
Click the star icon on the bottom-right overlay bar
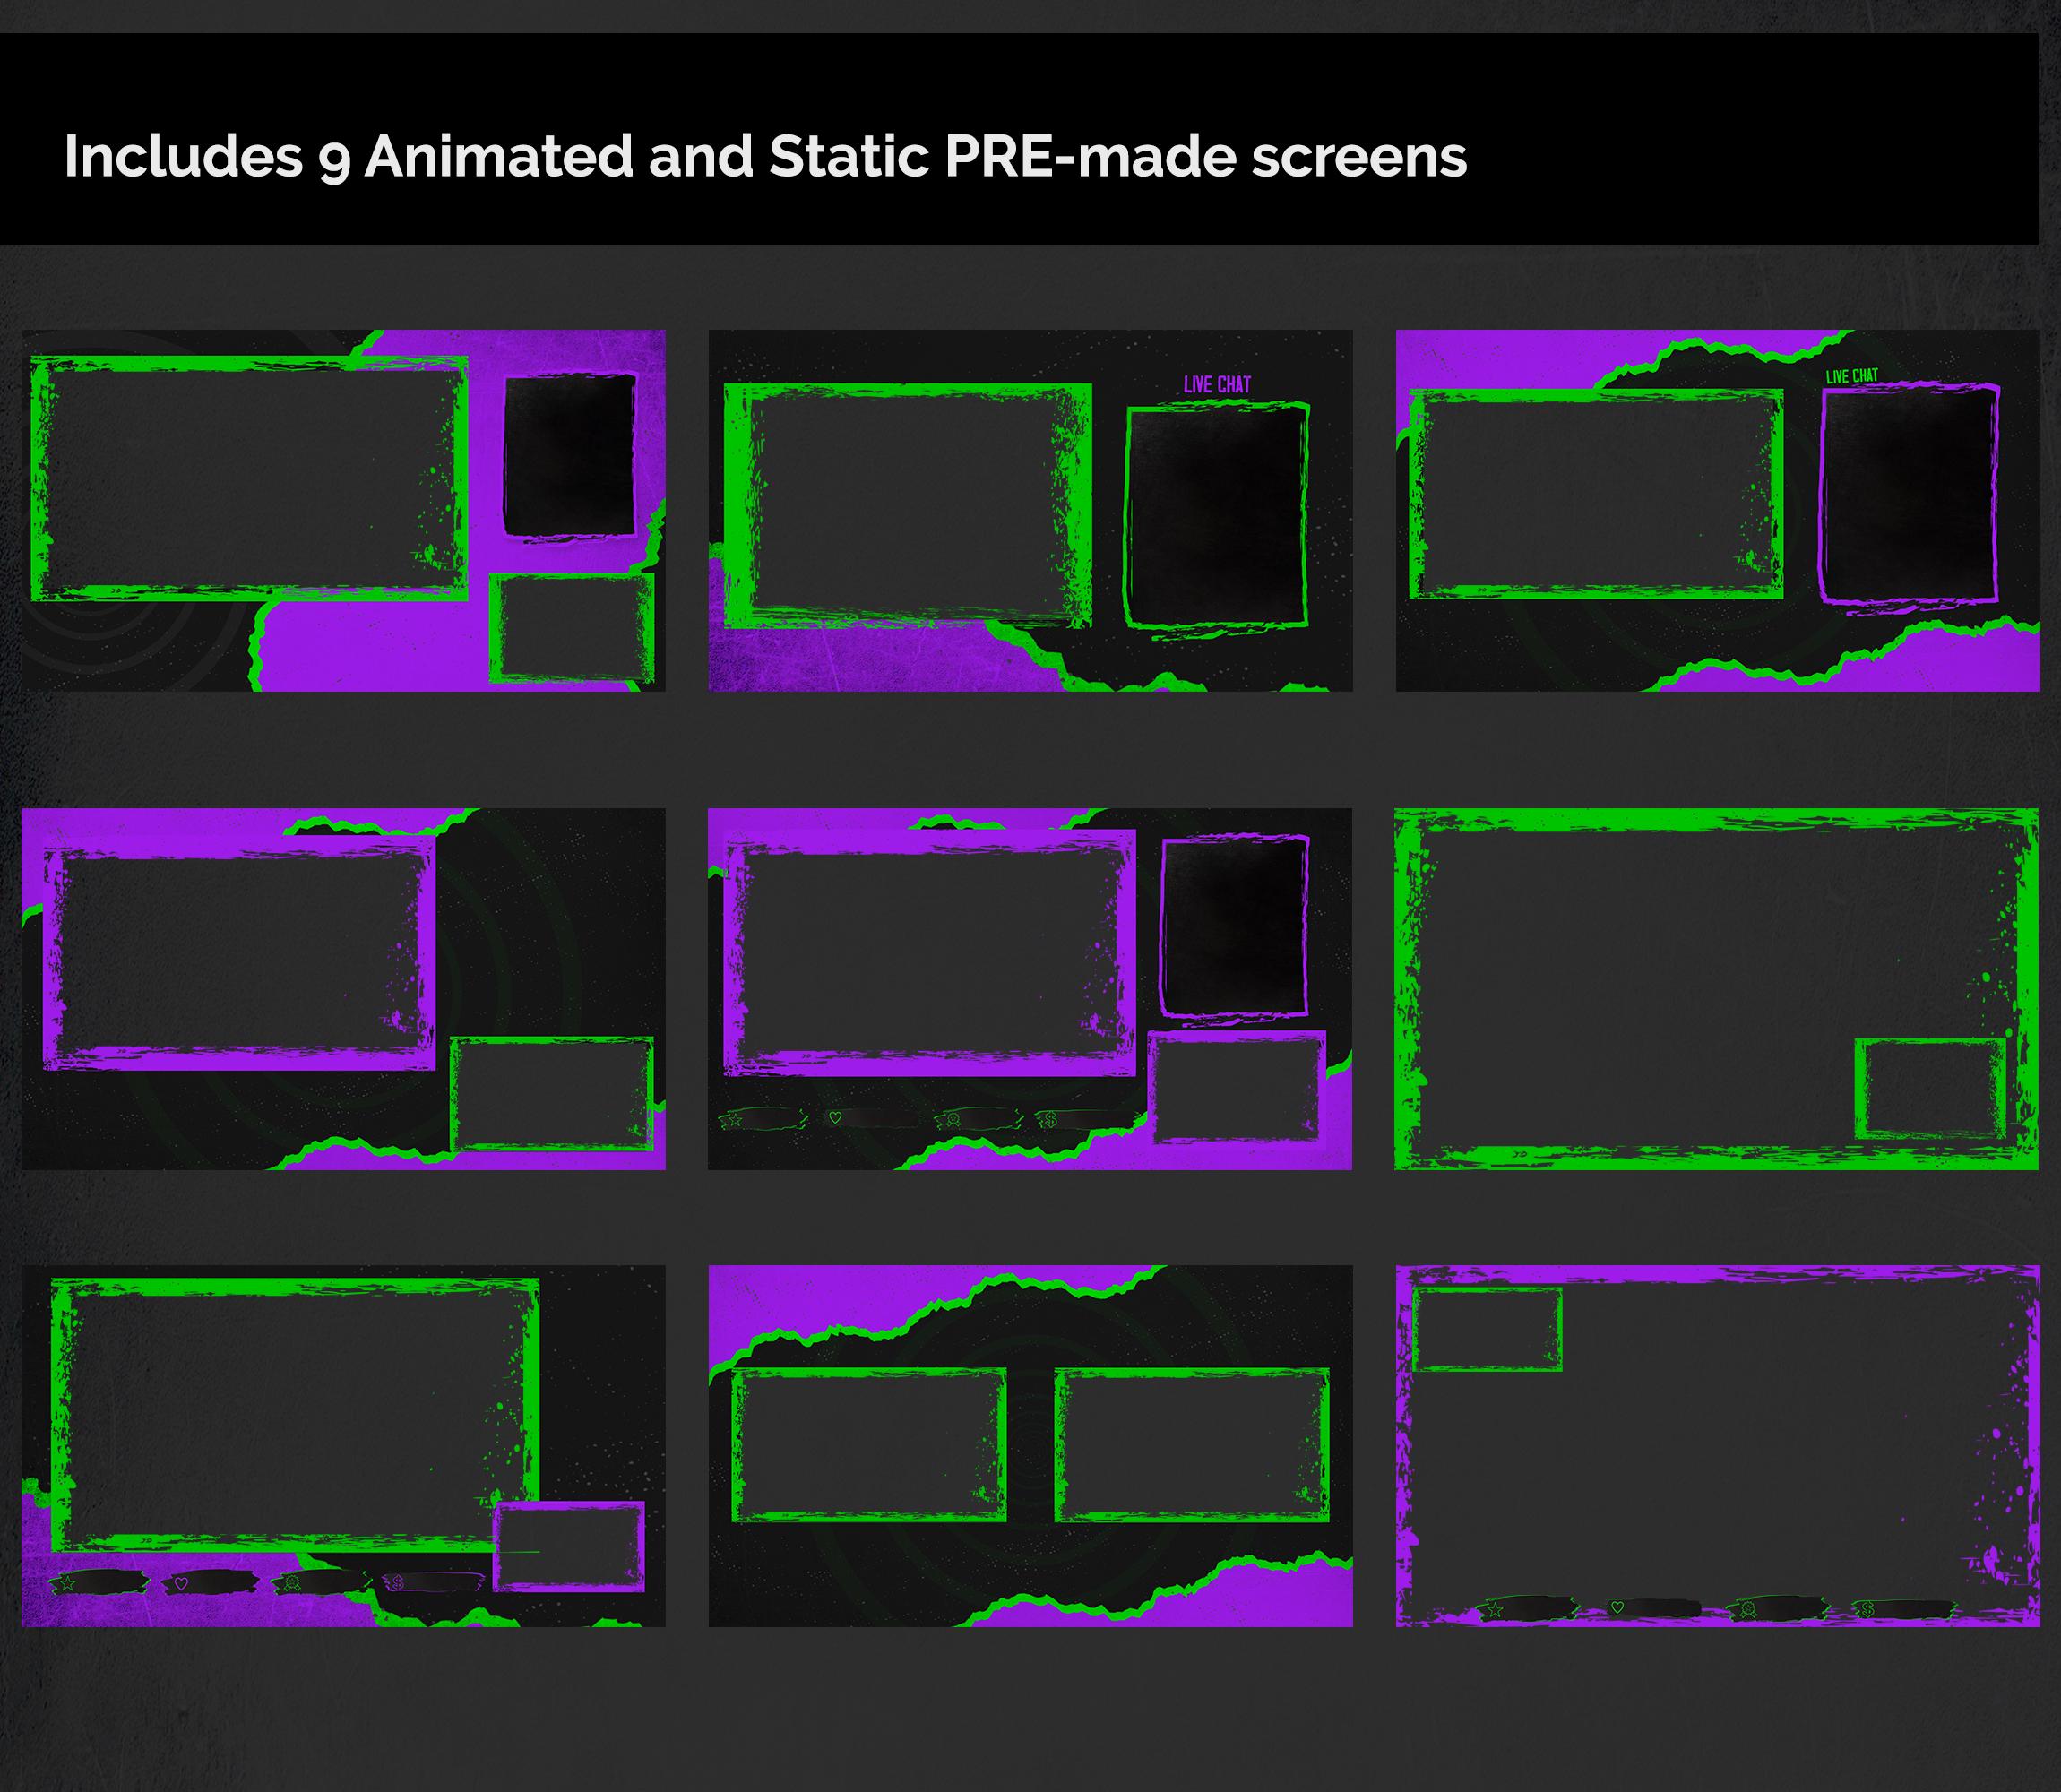coord(1495,1609)
